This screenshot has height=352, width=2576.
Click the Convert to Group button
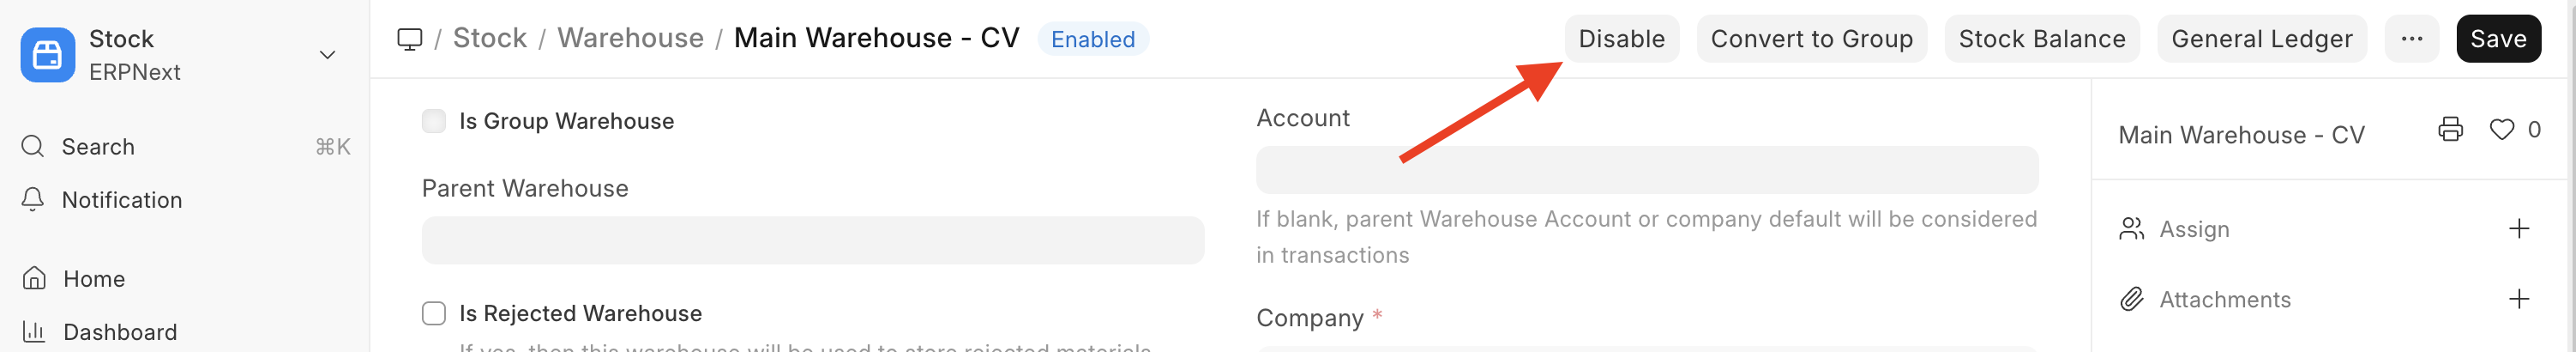(1811, 39)
